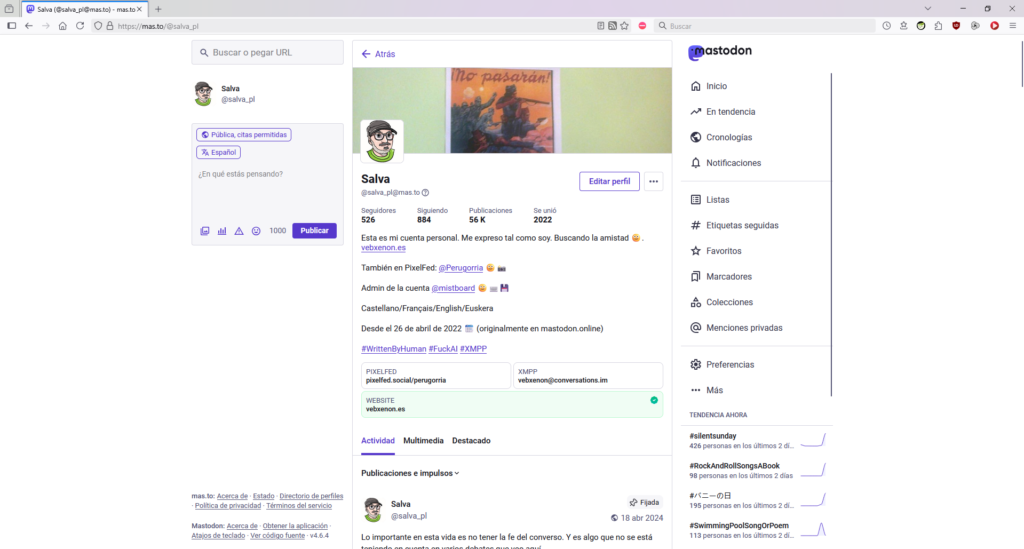Open Inicio home in sidebar
The image size is (1024, 549).
coord(709,86)
